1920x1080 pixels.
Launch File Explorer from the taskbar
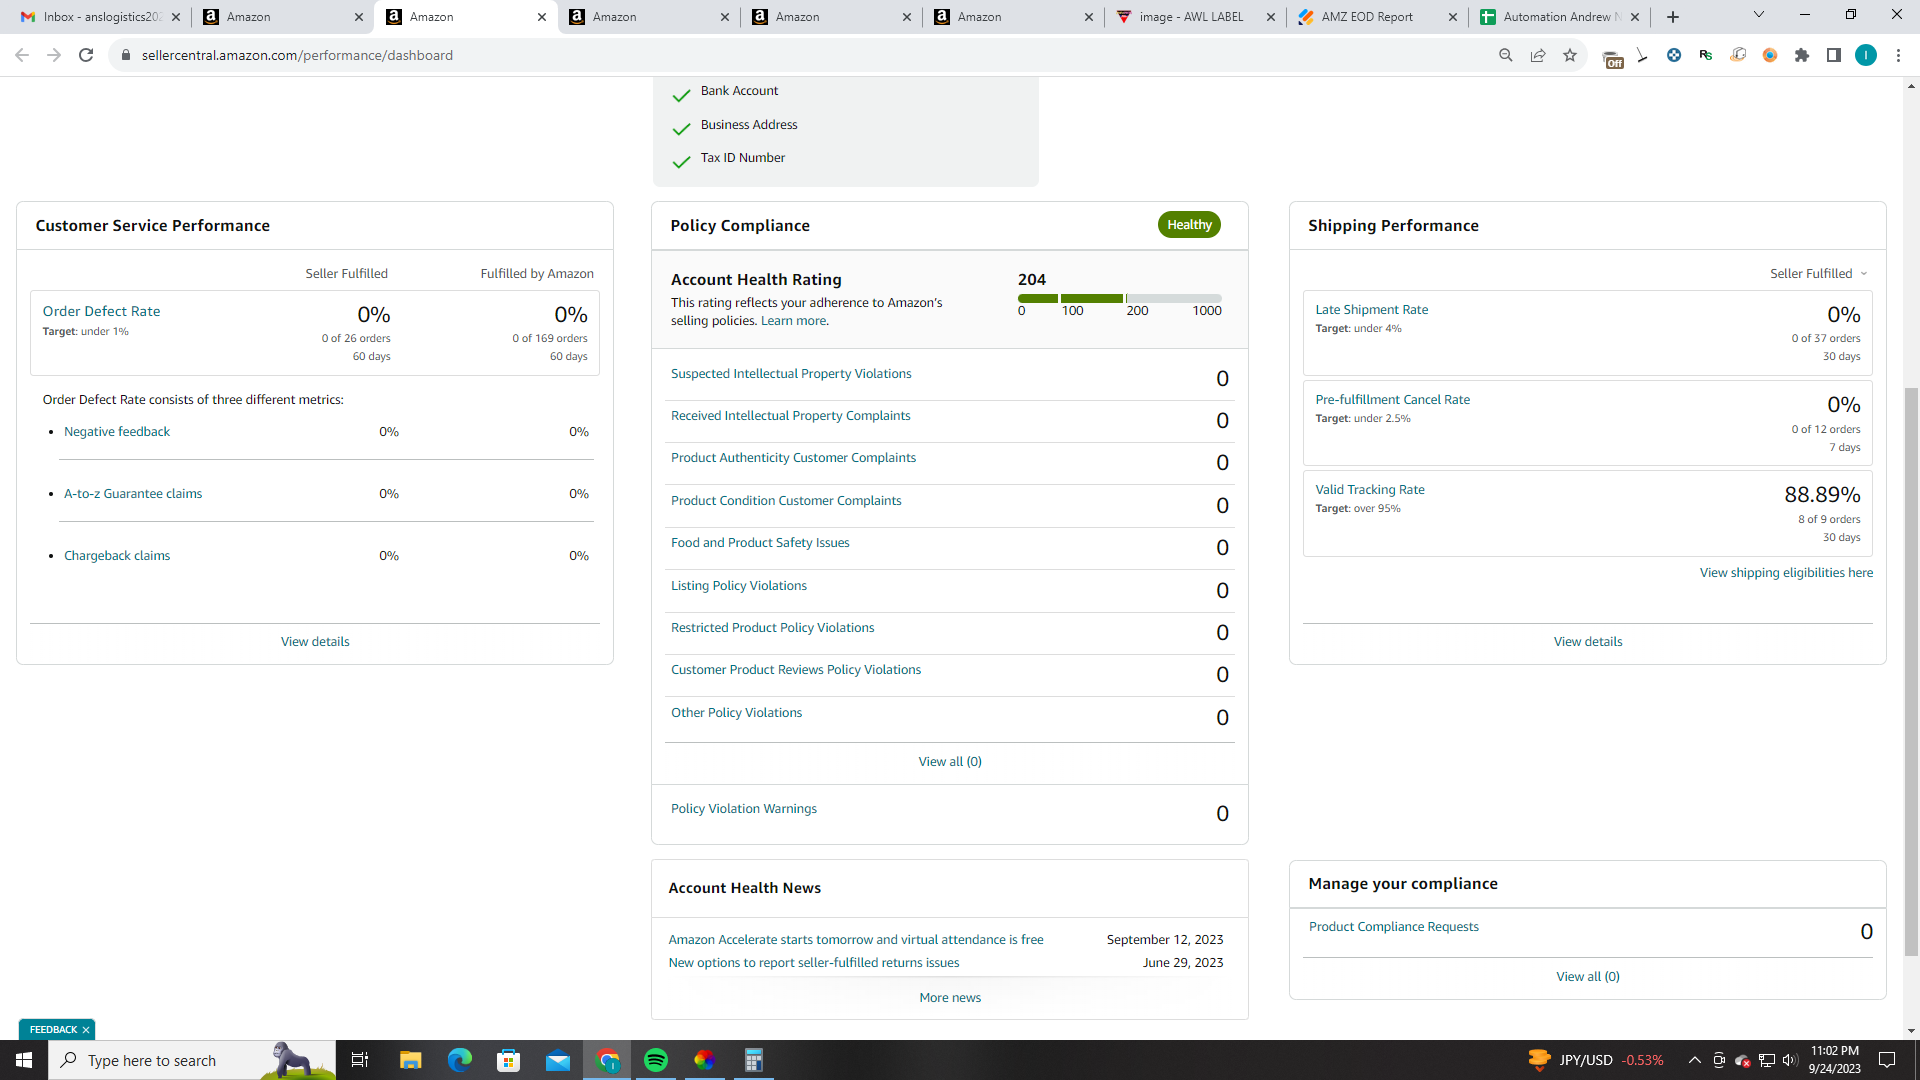click(410, 1060)
